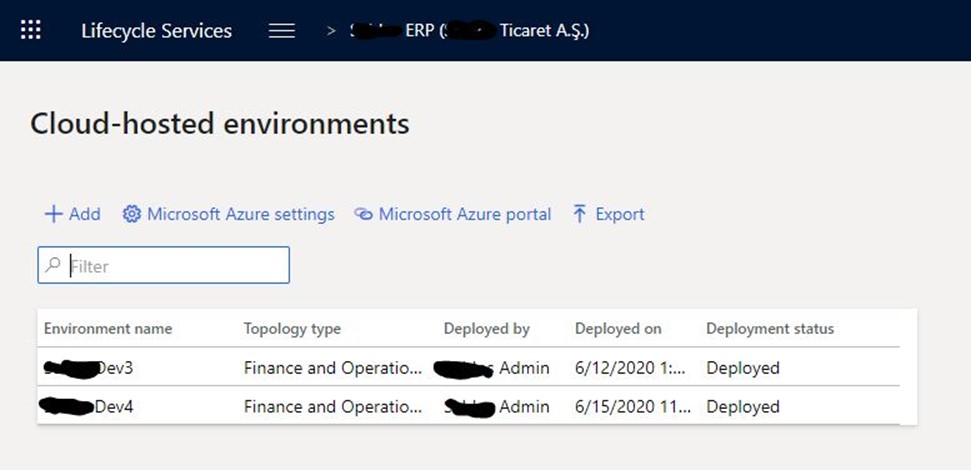Go to Lifecycle Services home title
The width and height of the screenshot is (971, 470).
tap(156, 31)
